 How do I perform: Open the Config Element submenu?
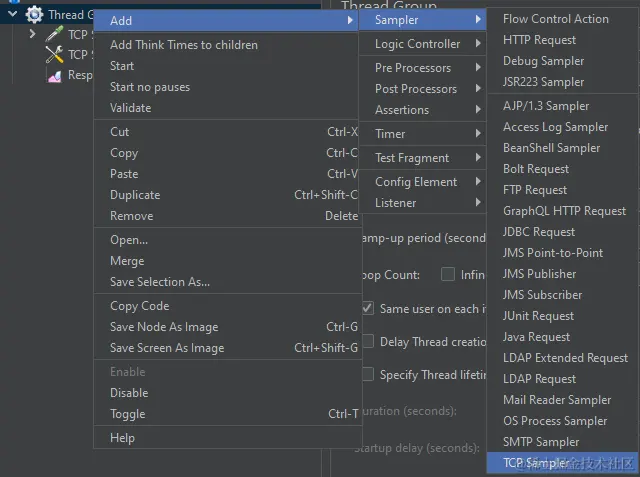point(416,182)
